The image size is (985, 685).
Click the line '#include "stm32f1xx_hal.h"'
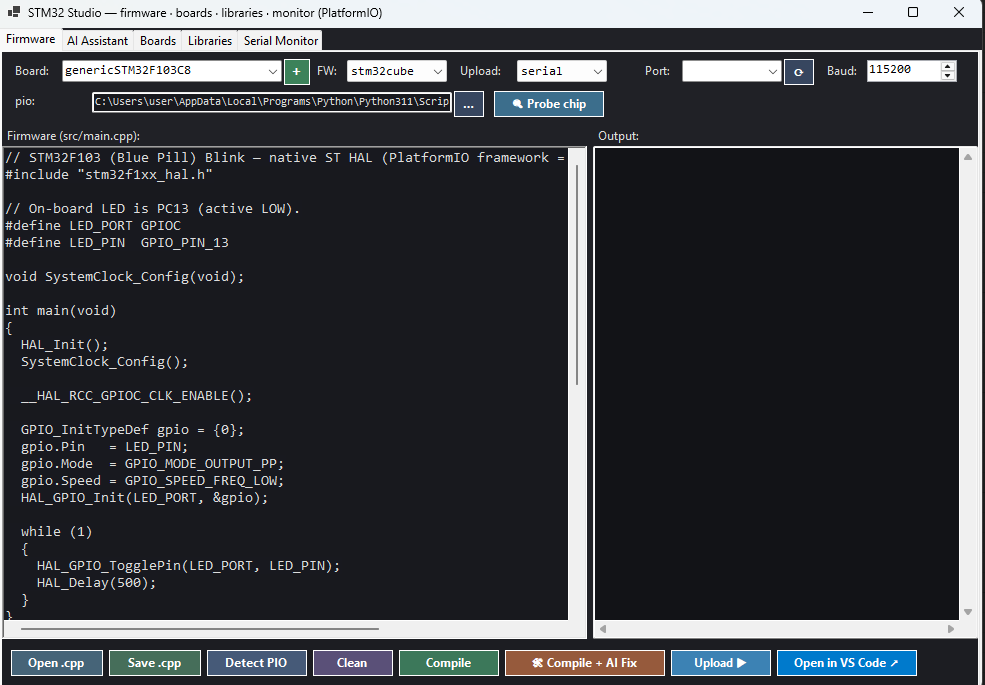pos(109,175)
